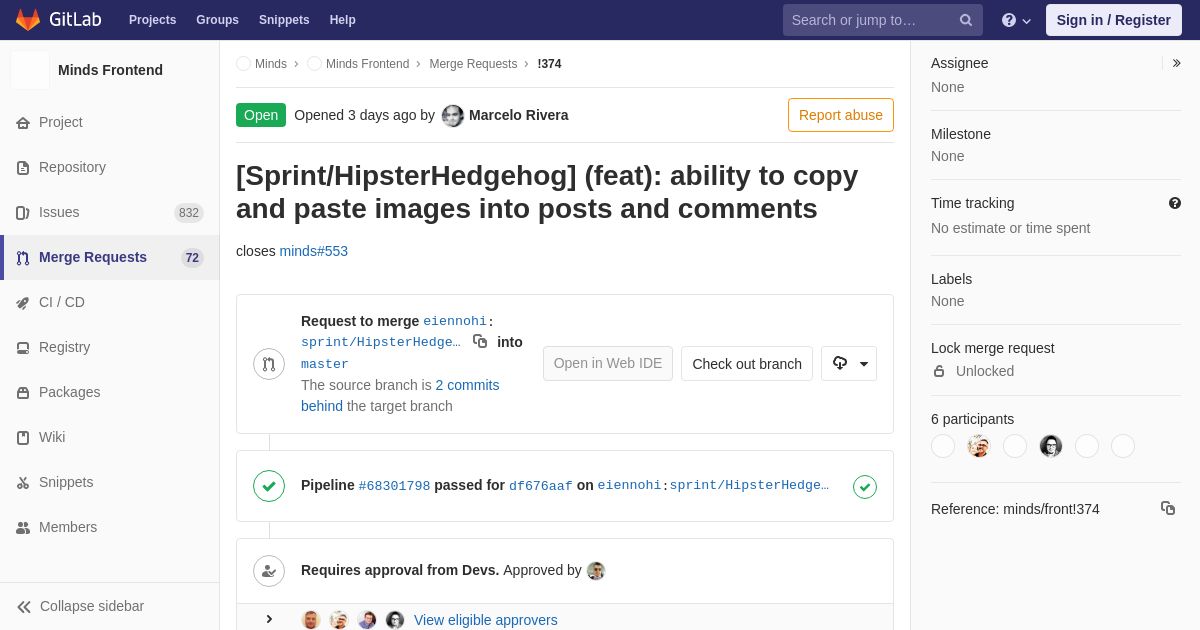Click the Minds Frontend project title
Screen dimensions: 1200x630
(x=110, y=70)
